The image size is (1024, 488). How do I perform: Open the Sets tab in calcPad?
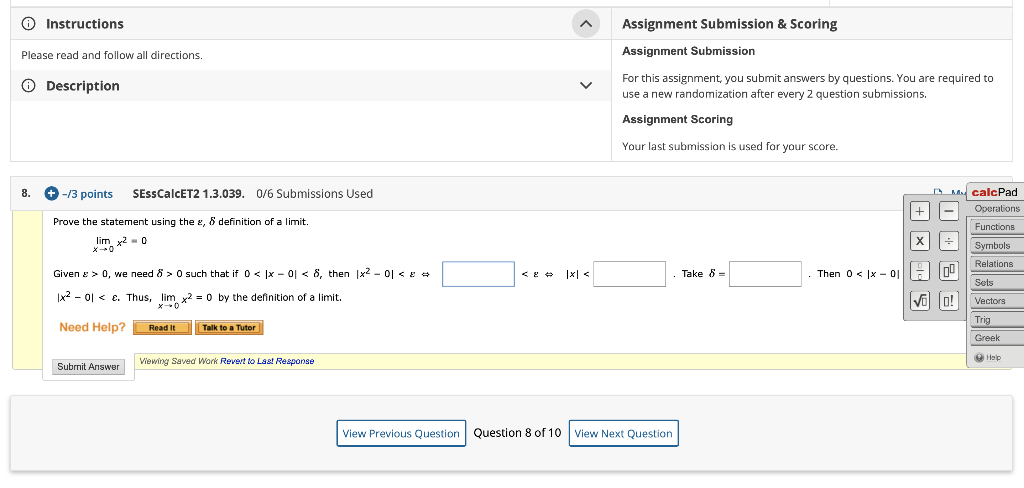pyautogui.click(x=997, y=283)
